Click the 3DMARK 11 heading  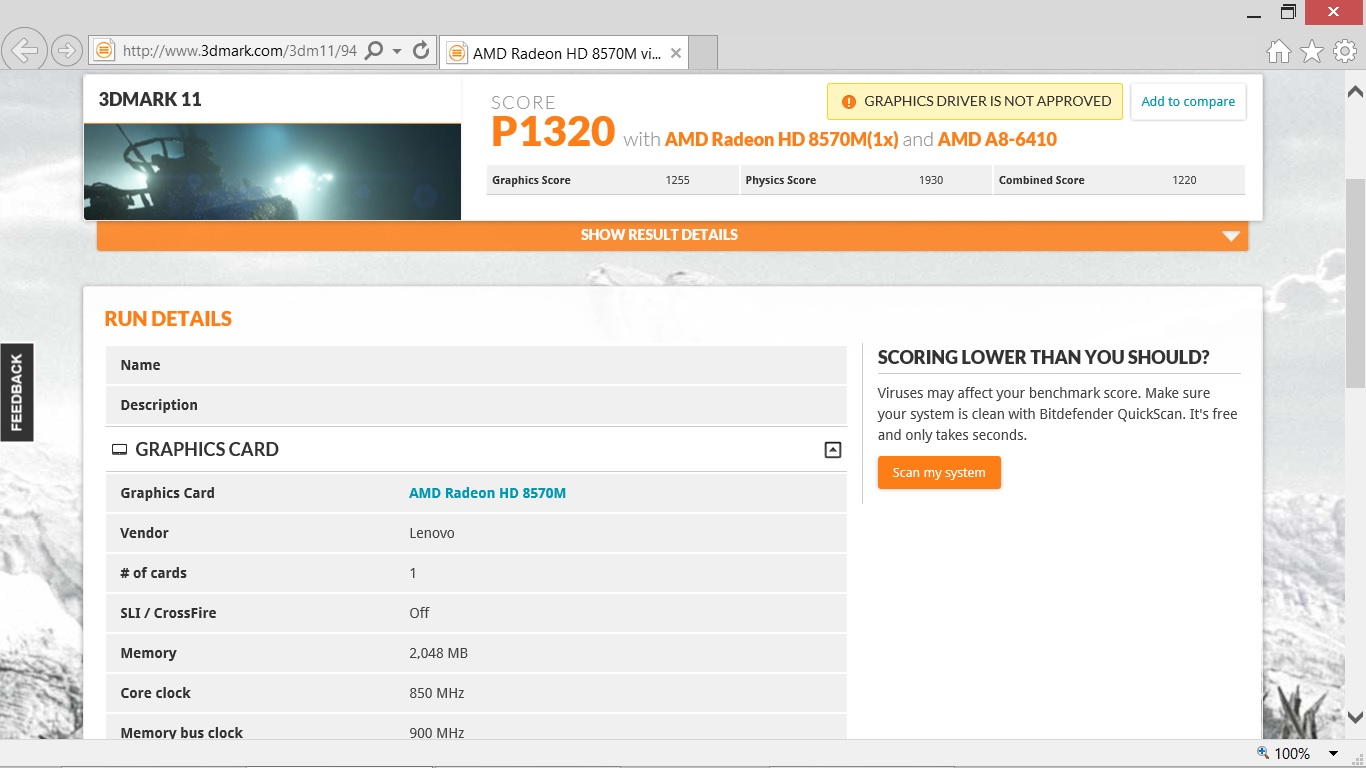point(150,99)
